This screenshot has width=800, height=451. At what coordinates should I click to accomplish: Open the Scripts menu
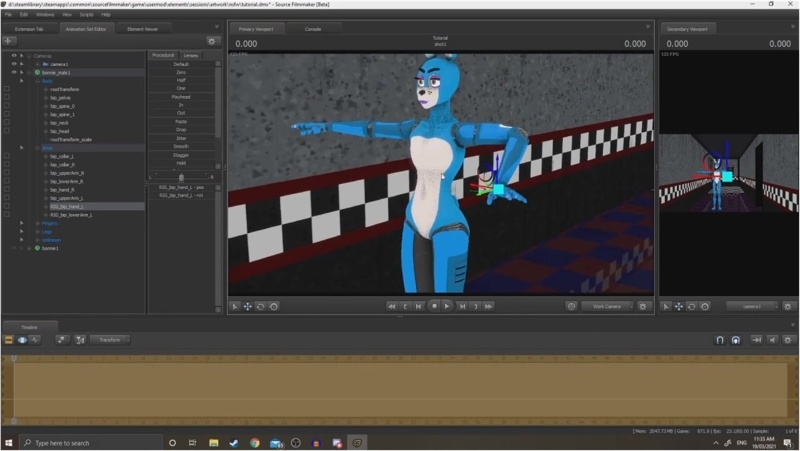coord(86,15)
